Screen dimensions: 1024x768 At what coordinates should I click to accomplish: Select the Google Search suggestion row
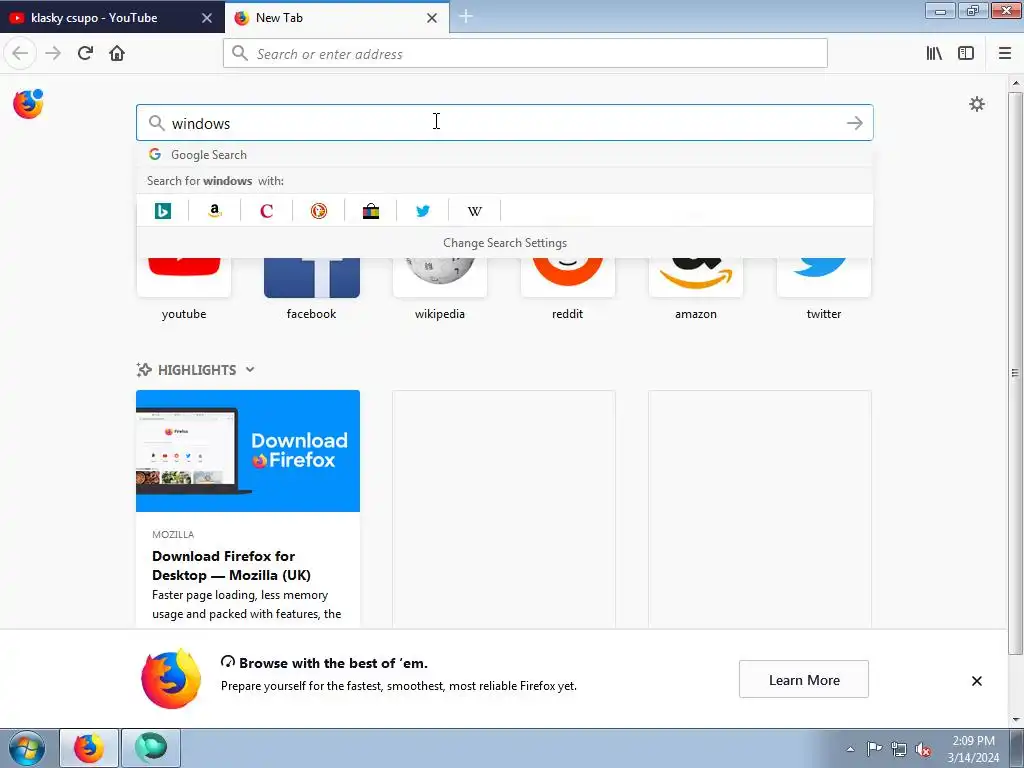(x=504, y=155)
